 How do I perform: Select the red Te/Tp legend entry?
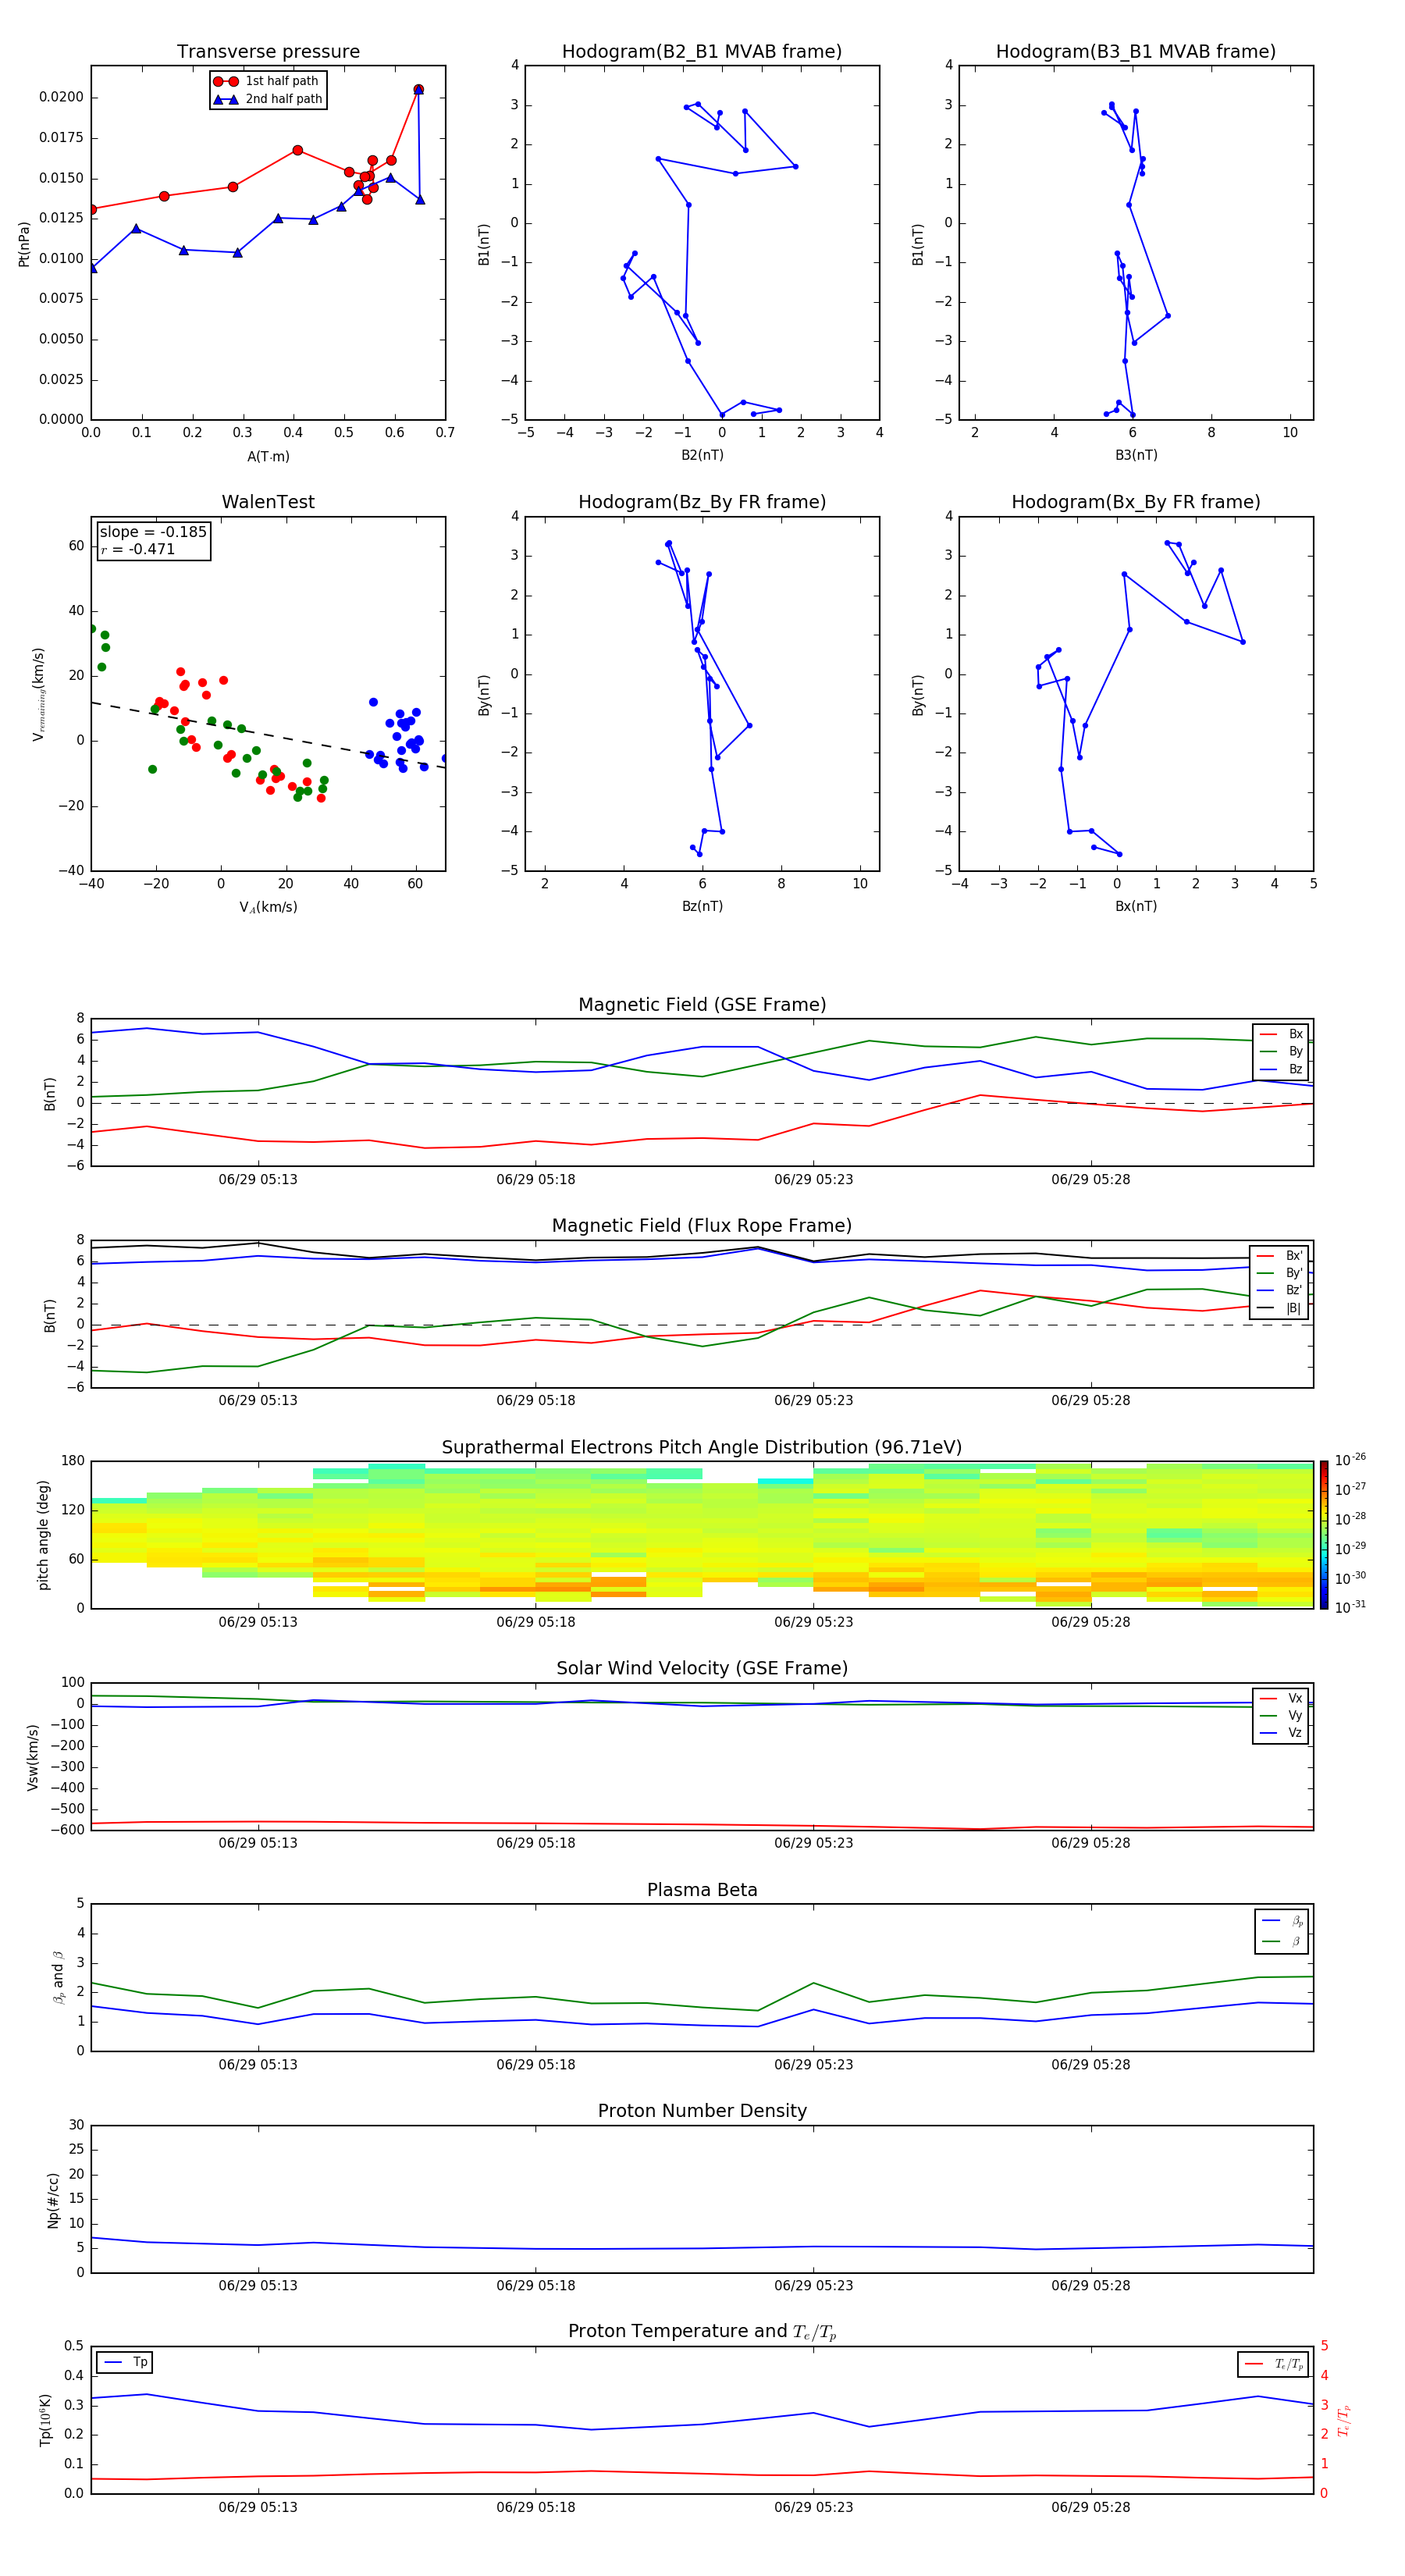click(1274, 2364)
